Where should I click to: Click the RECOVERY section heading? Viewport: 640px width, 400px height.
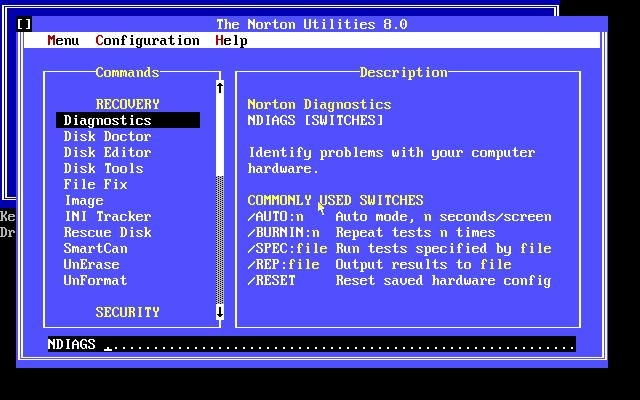pos(127,104)
